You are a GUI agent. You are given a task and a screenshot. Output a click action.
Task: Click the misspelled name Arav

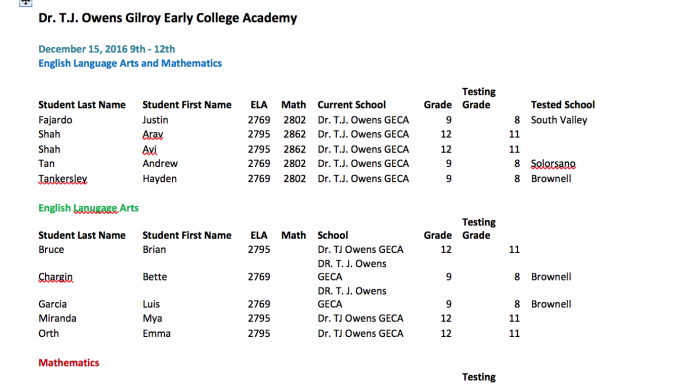click(153, 134)
